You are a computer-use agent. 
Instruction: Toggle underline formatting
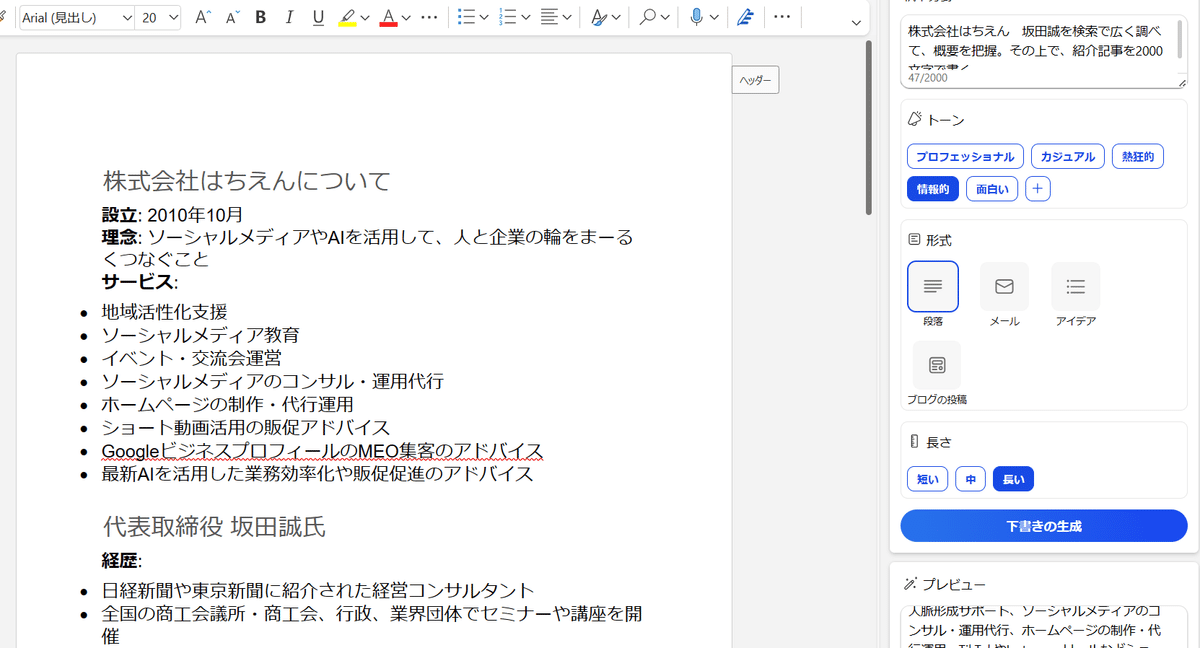[x=319, y=18]
